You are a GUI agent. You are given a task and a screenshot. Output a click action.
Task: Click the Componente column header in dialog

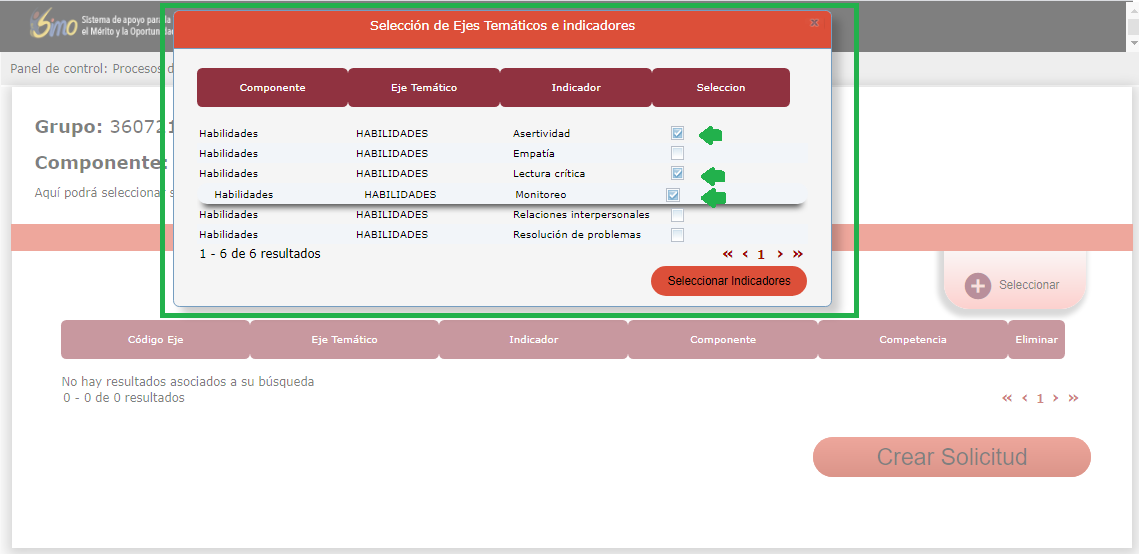272,88
